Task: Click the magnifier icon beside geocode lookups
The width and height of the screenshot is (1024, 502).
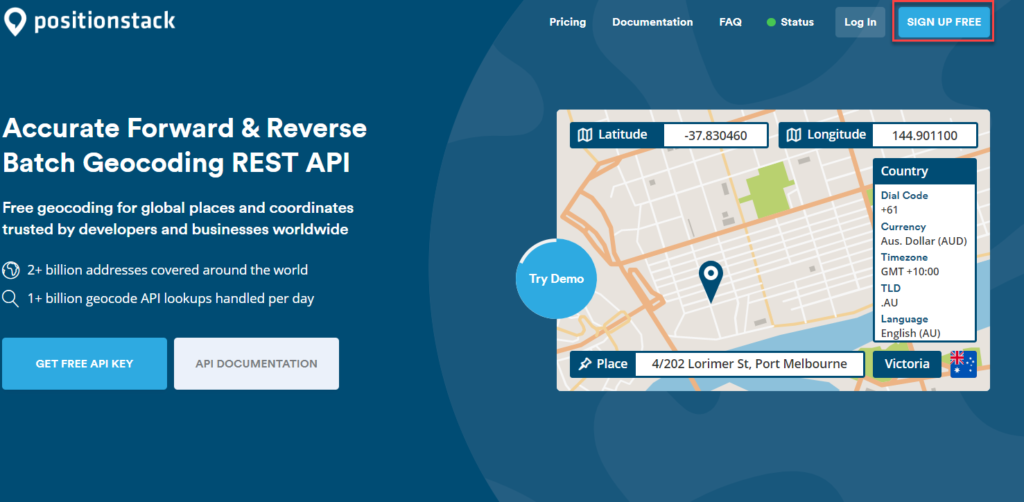Action: point(10,299)
